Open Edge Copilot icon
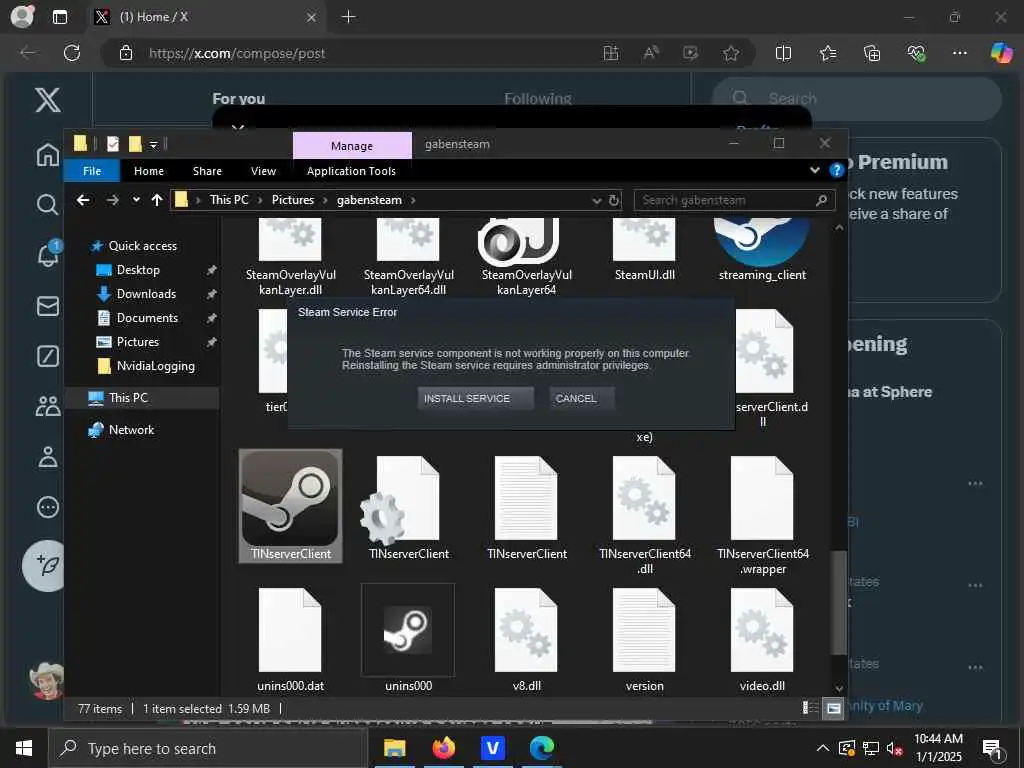 coord(1000,53)
